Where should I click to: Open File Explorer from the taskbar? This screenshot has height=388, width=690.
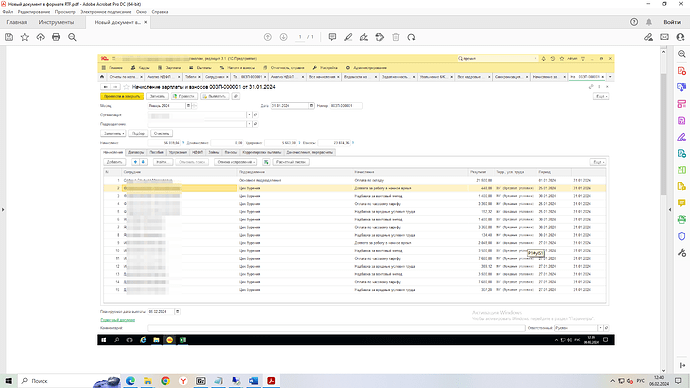click(148, 381)
